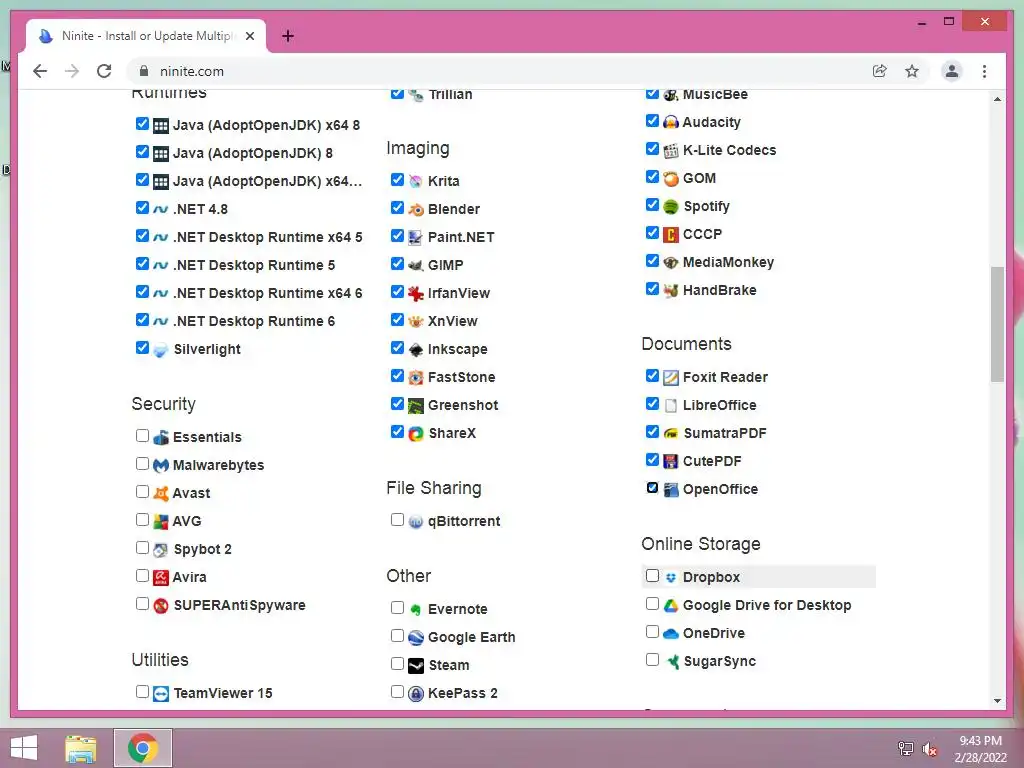Uncheck Java (AdoptOpenJDK) x64 8 checkbox
1024x768 pixels.
coord(142,123)
